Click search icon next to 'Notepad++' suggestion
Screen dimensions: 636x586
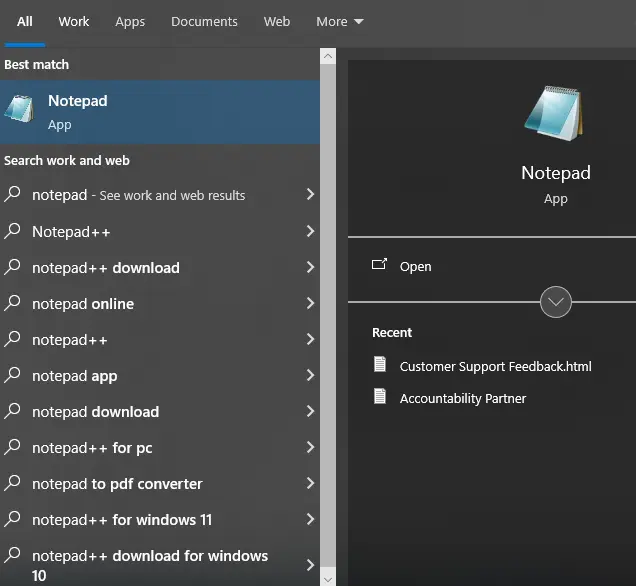(12, 231)
